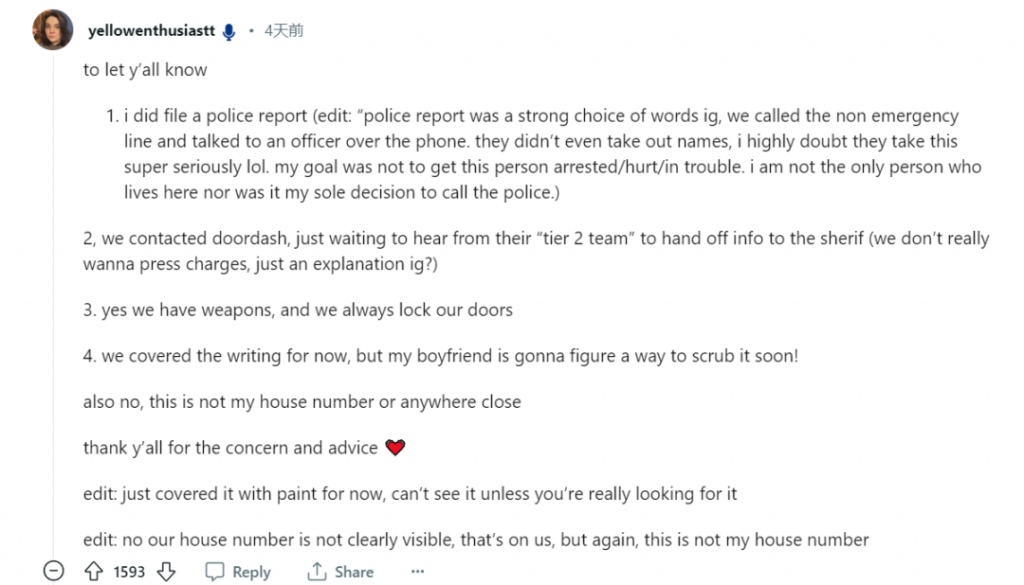The height and width of the screenshot is (585, 1024).
Task: Click the 1593 vote count
Action: (129, 572)
